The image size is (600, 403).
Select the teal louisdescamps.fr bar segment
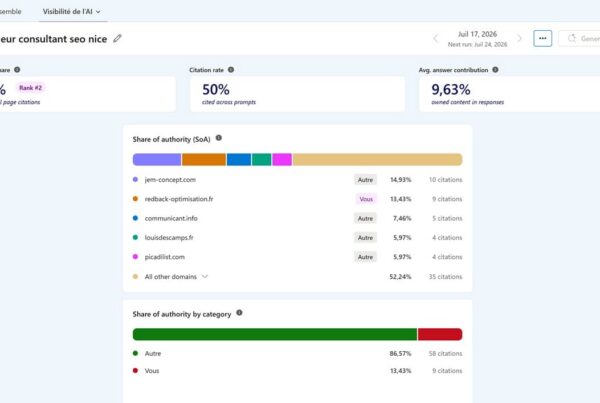click(261, 160)
